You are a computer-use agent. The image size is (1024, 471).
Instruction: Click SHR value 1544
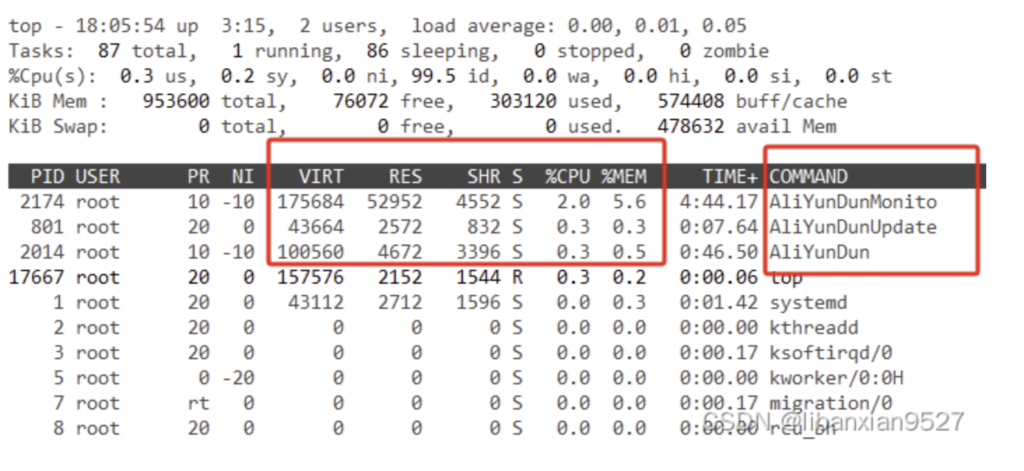click(478, 277)
